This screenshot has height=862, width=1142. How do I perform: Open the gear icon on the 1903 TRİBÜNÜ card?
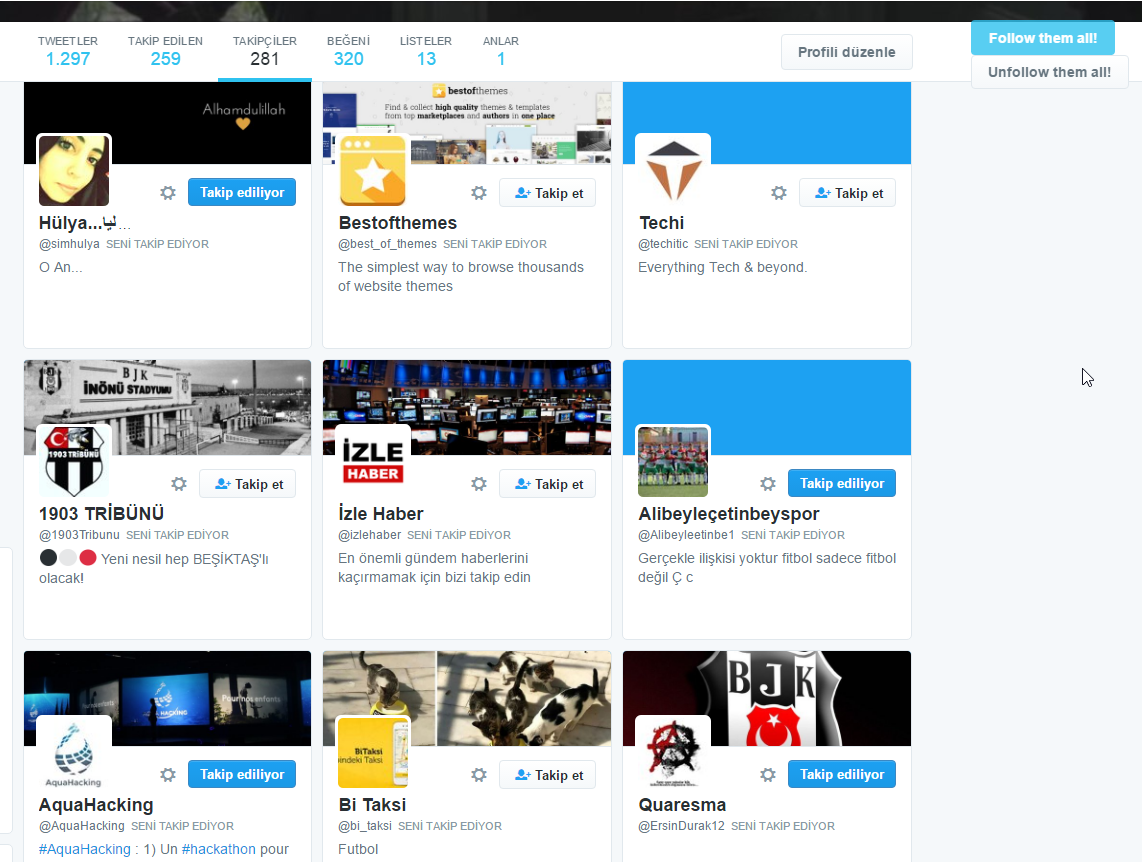coord(179,483)
